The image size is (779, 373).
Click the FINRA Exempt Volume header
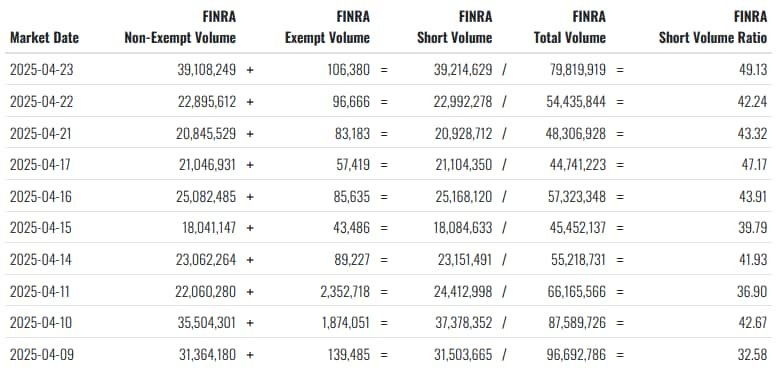point(327,27)
